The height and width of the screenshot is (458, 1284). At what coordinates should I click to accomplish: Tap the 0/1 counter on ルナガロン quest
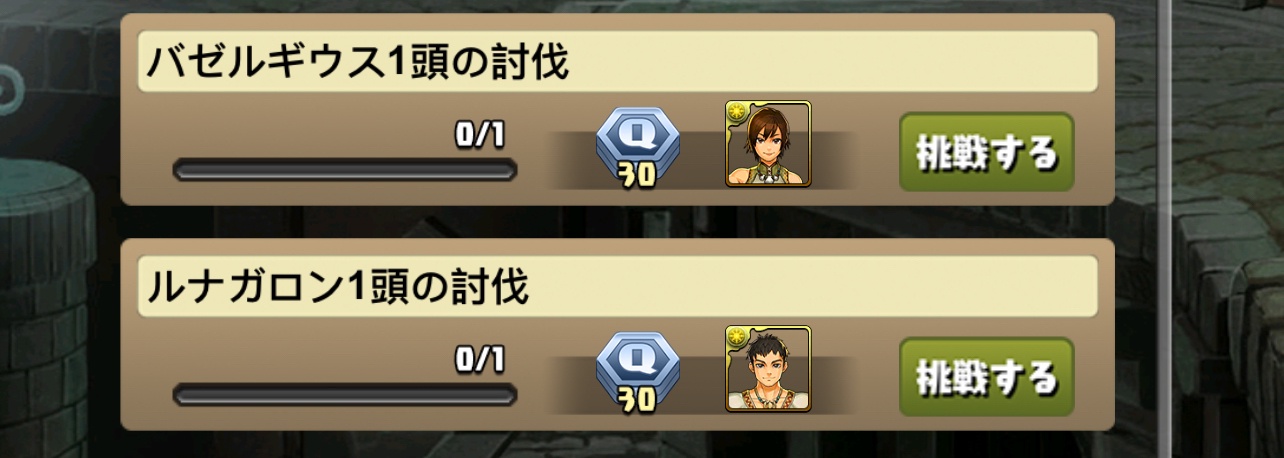[x=480, y=359]
